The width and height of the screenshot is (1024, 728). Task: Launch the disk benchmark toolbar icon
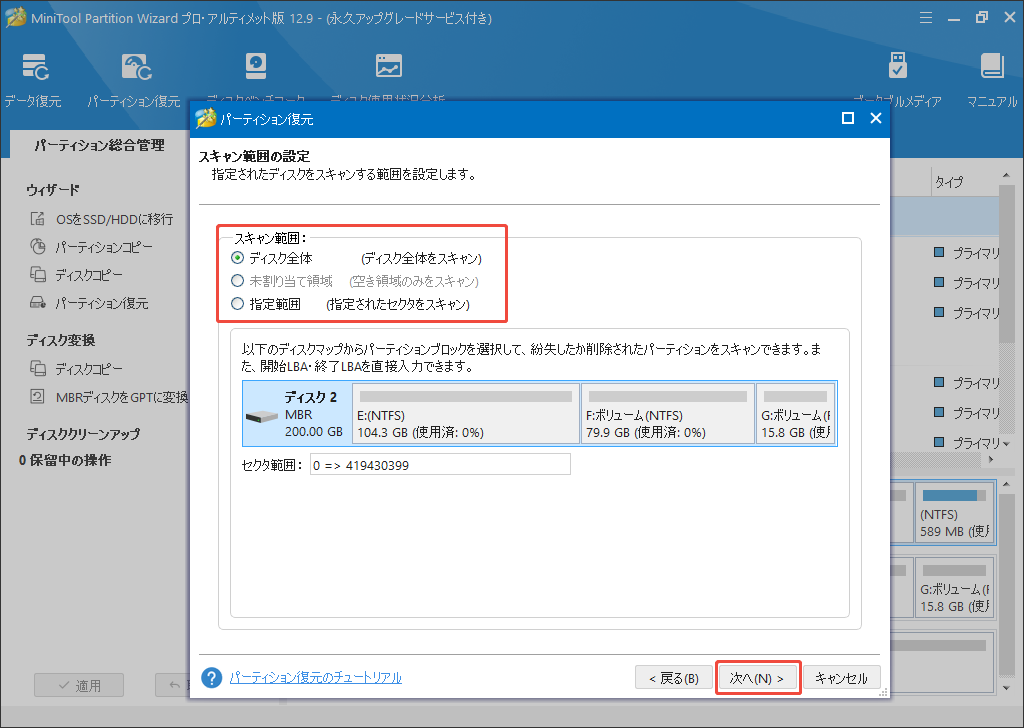255,66
